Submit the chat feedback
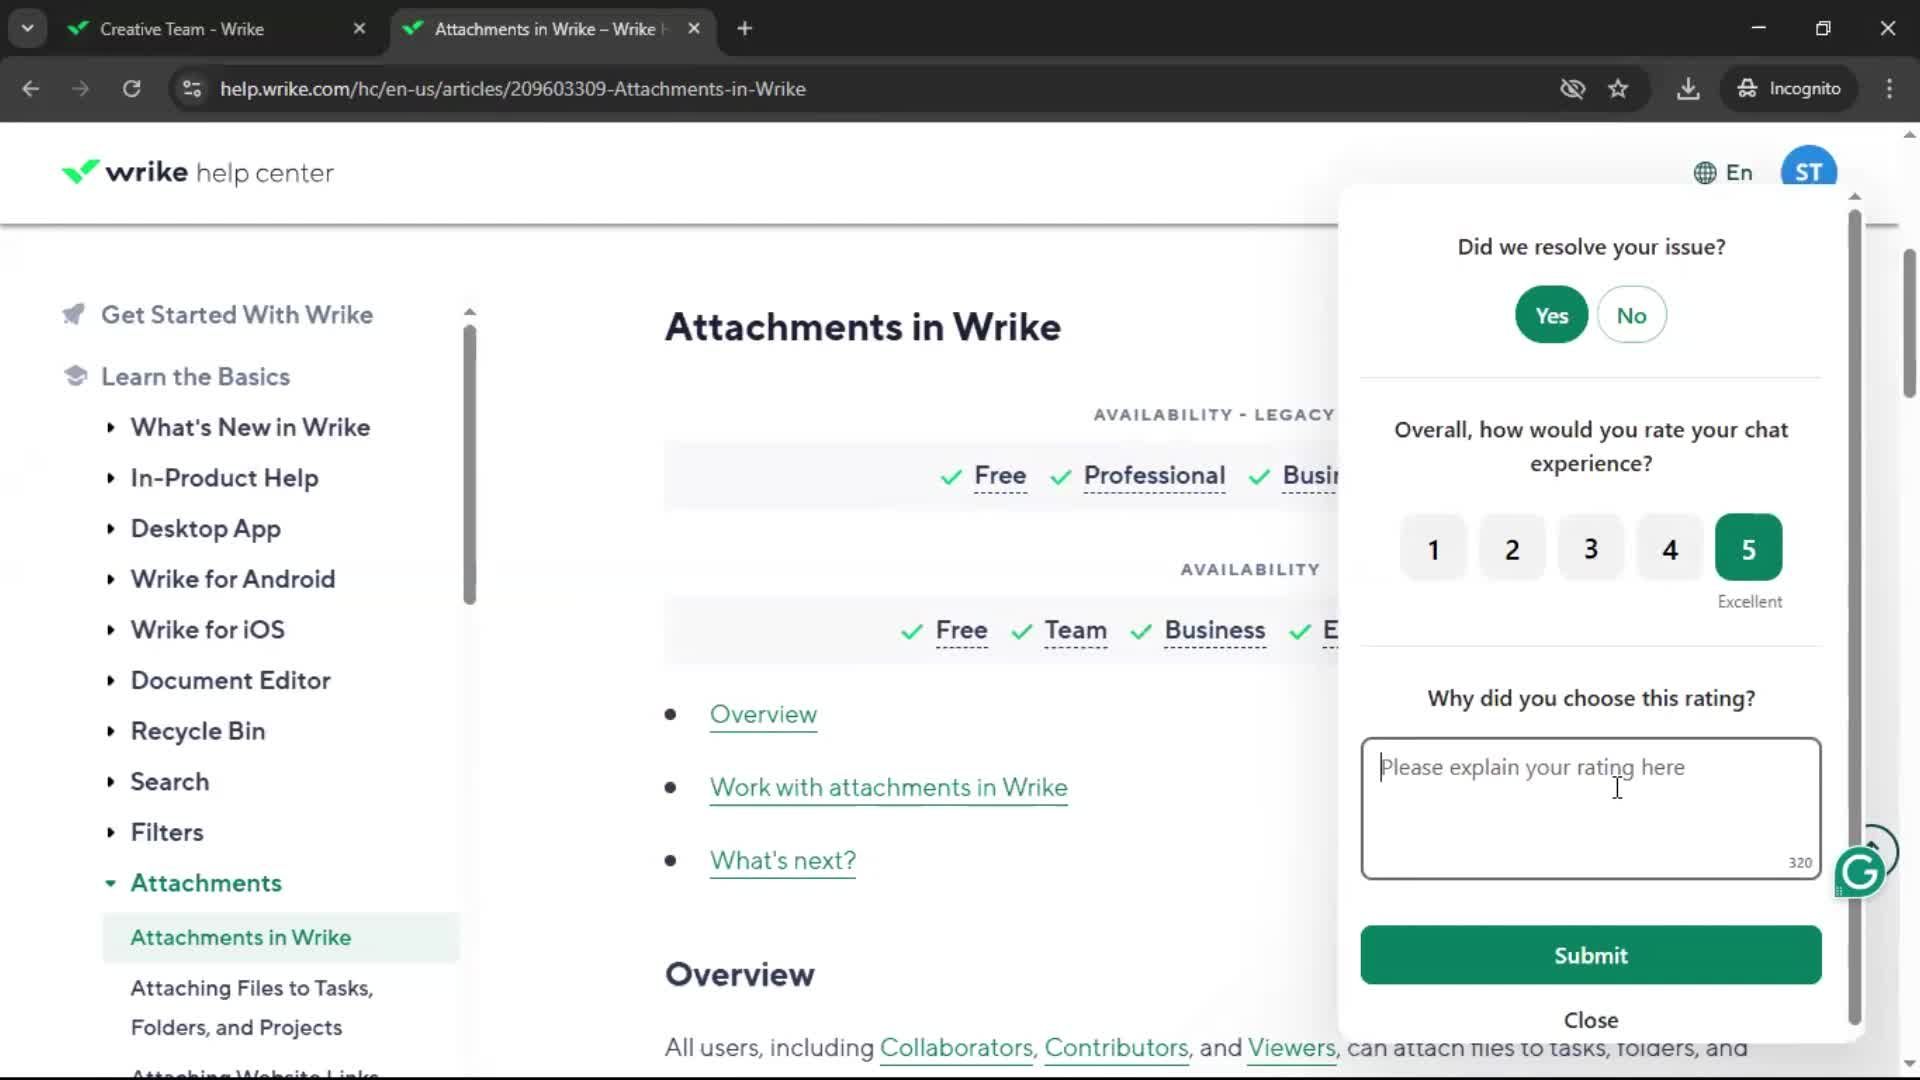The image size is (1920, 1080). (x=1590, y=955)
